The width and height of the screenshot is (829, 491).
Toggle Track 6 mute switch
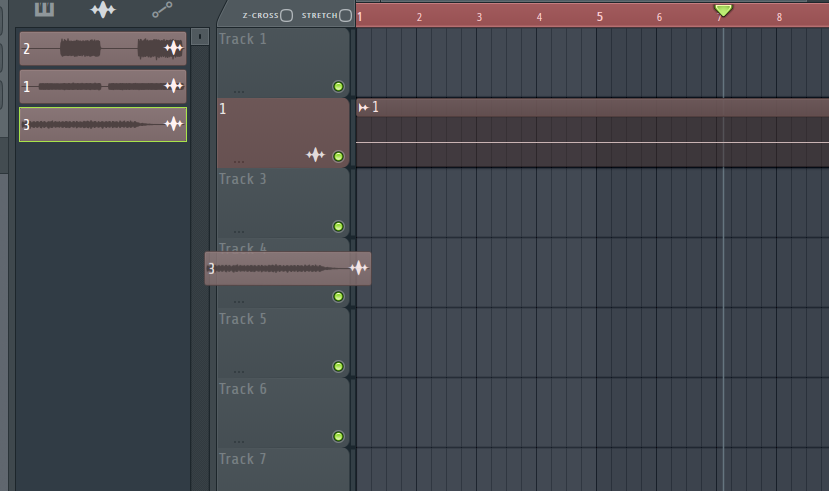point(338,437)
